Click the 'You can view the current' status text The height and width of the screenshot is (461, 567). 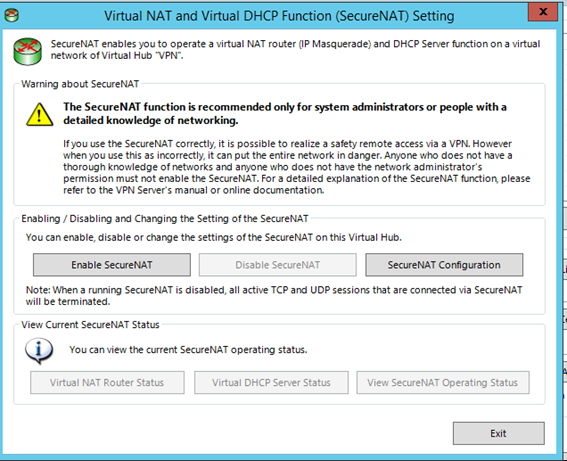[188, 350]
